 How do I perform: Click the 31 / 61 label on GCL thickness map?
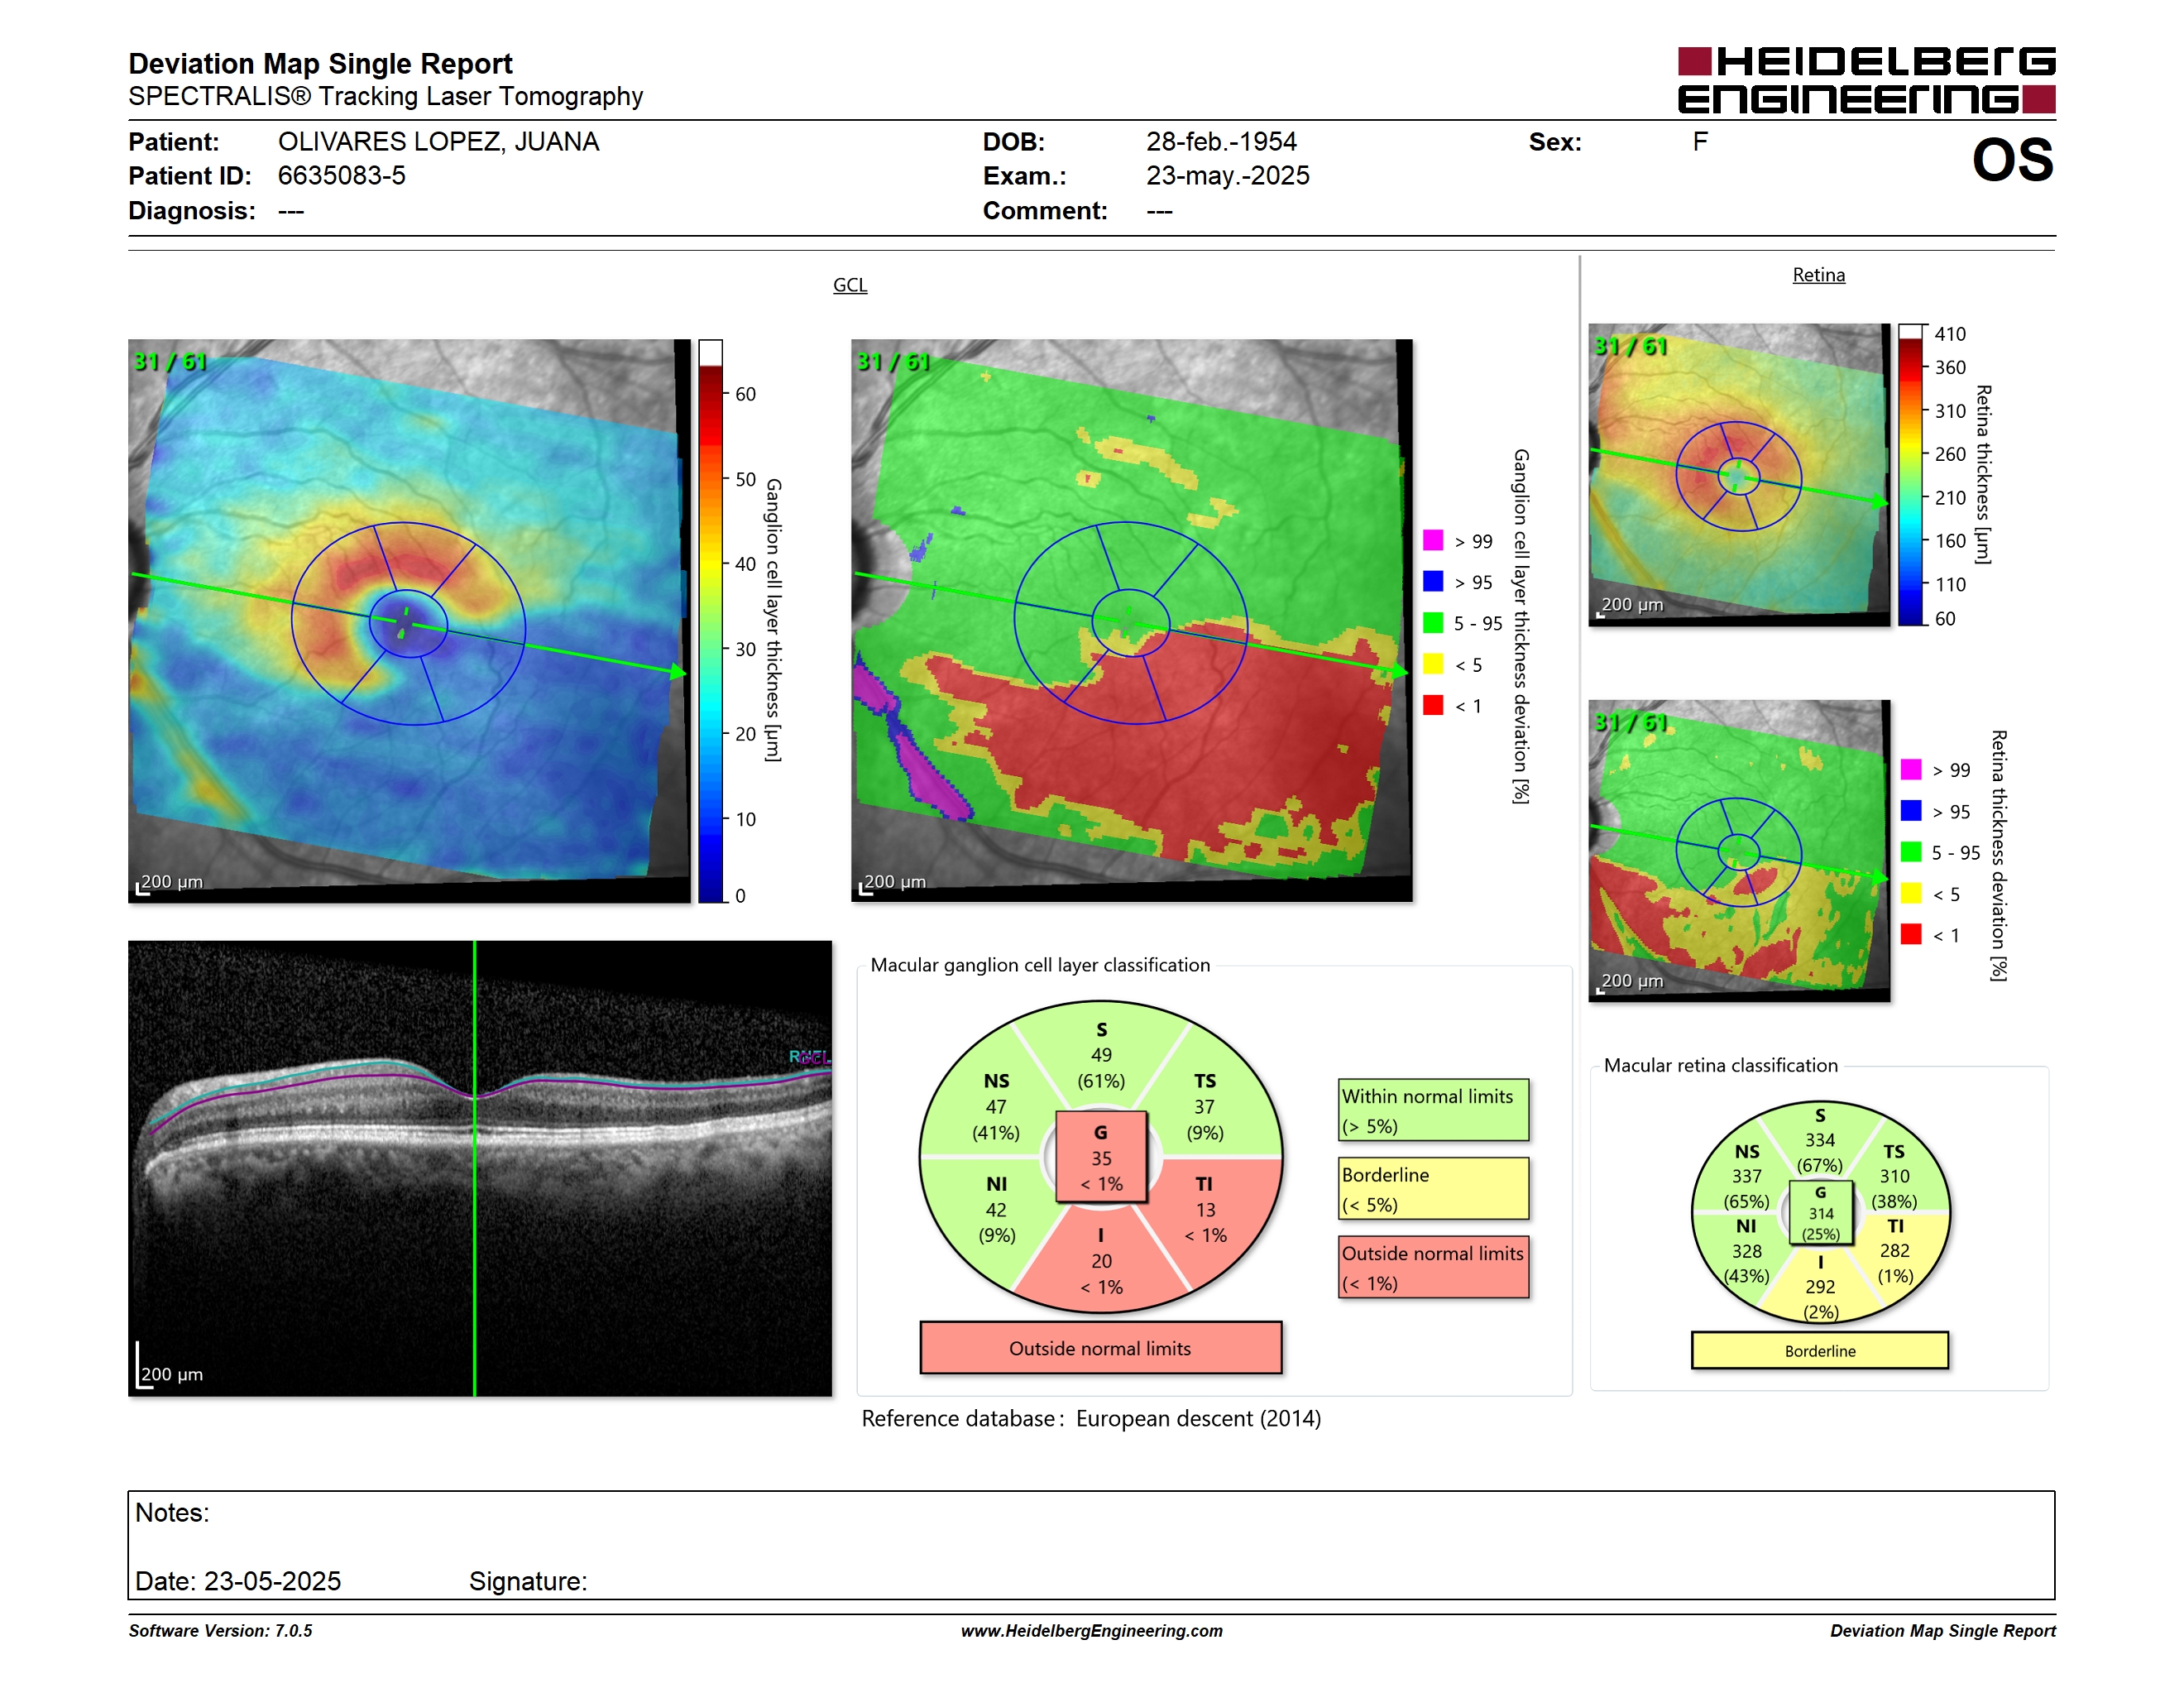(170, 361)
